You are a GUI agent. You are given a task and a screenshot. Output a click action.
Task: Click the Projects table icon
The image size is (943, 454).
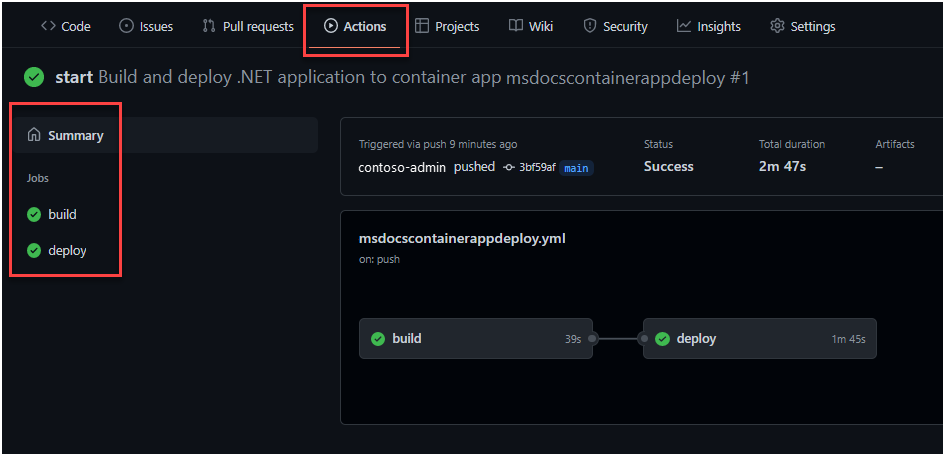(422, 26)
